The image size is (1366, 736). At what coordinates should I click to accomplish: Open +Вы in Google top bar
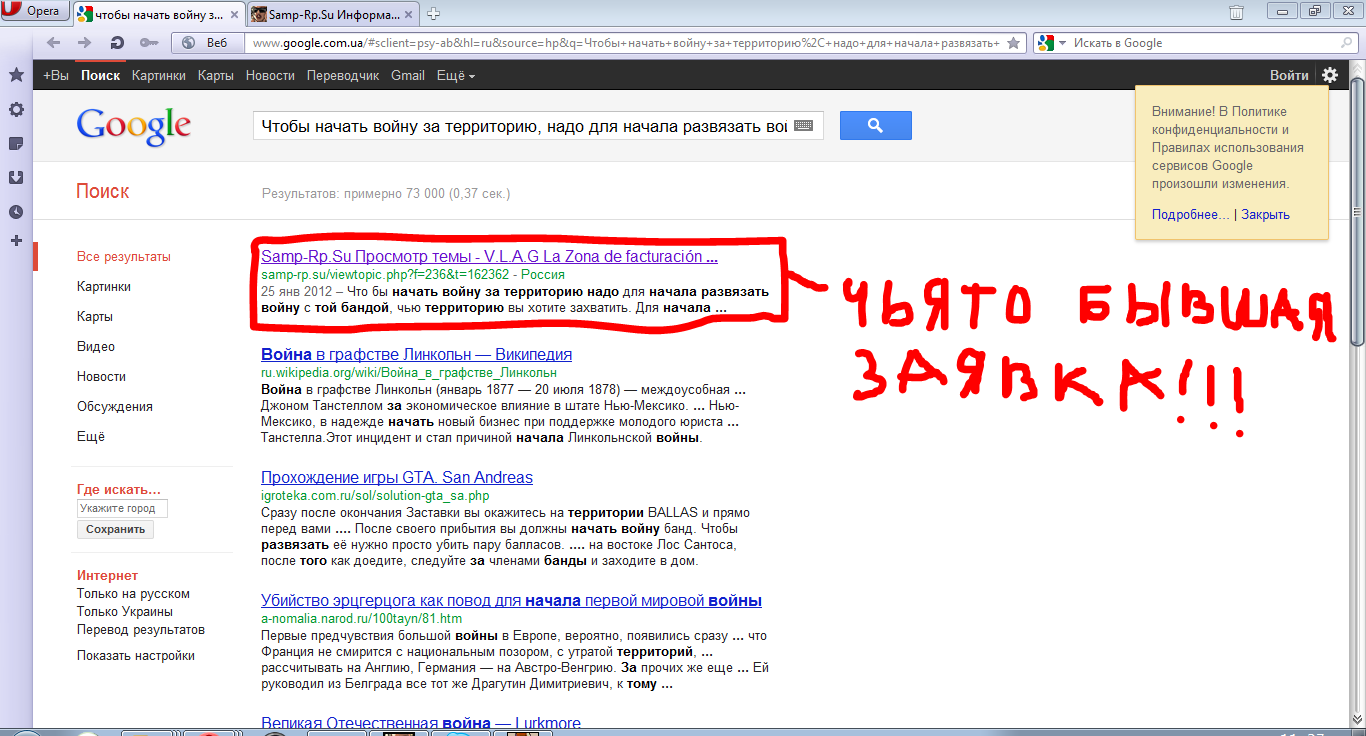coord(56,75)
